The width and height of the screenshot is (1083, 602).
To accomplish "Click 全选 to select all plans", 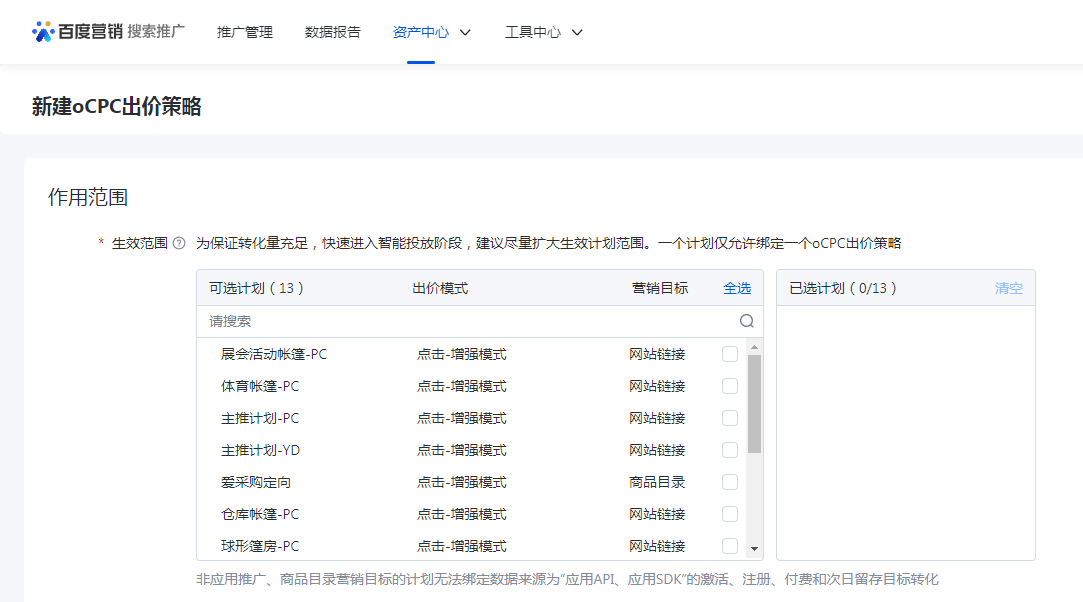I will [737, 288].
